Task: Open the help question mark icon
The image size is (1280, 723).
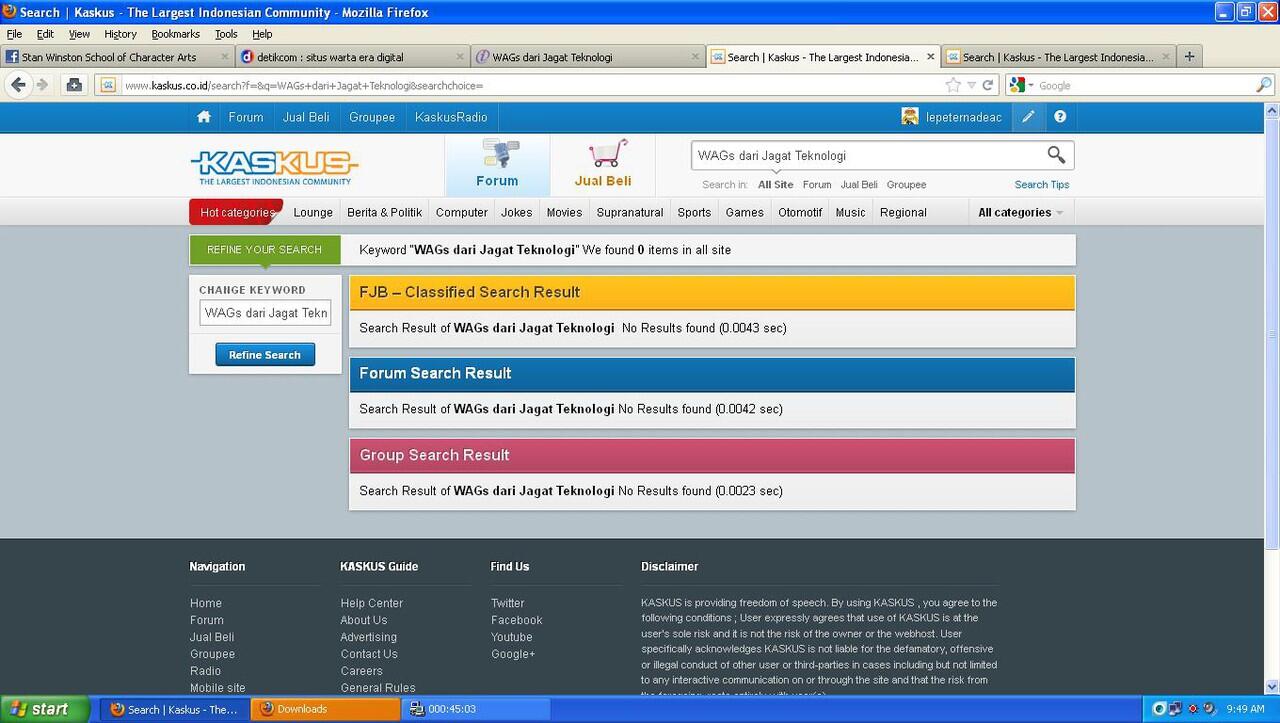Action: (x=1060, y=117)
